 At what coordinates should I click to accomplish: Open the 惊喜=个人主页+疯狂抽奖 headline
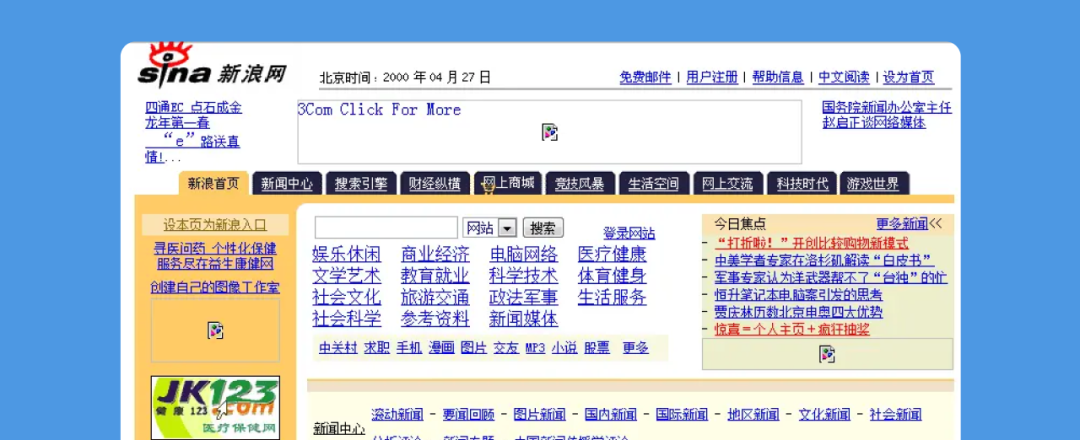pyautogui.click(x=792, y=329)
